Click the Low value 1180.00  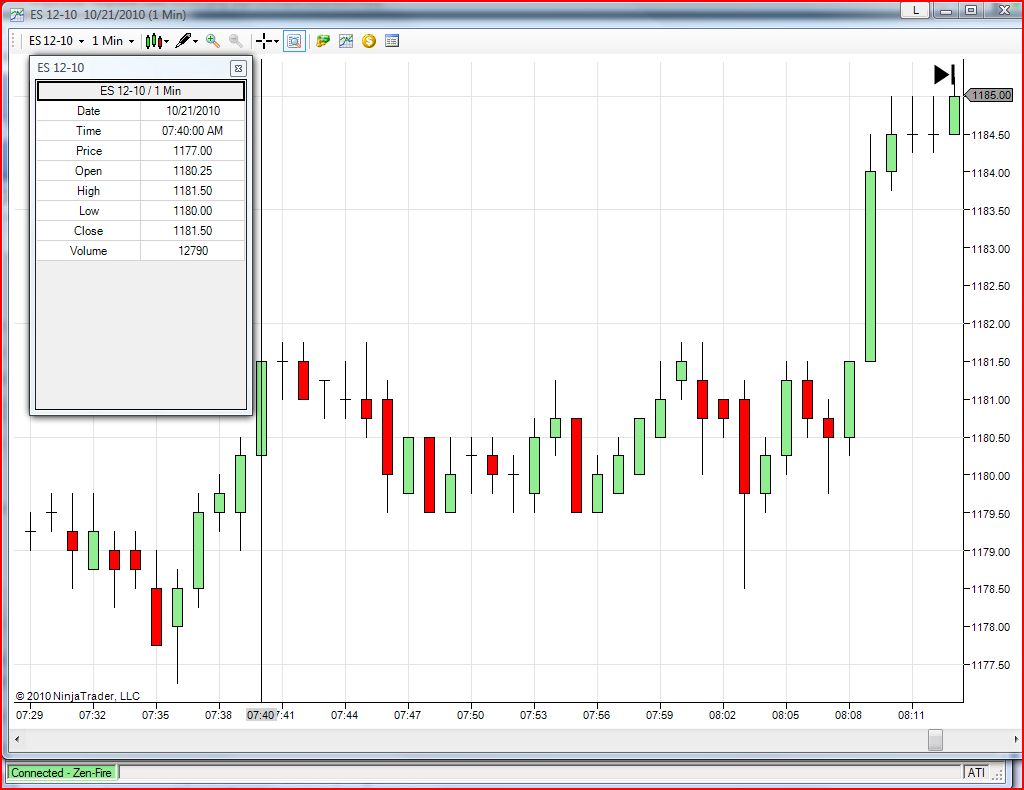pyautogui.click(x=193, y=211)
